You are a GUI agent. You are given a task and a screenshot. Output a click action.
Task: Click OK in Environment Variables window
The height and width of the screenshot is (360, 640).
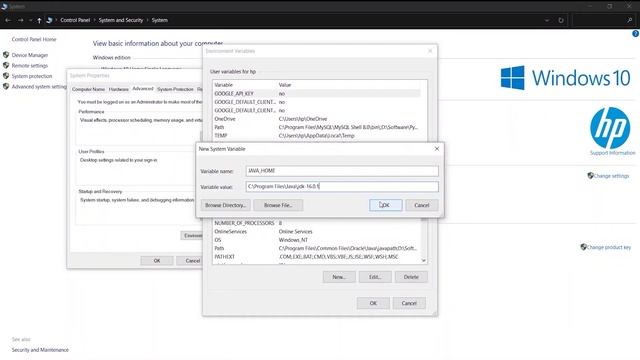coord(373,303)
